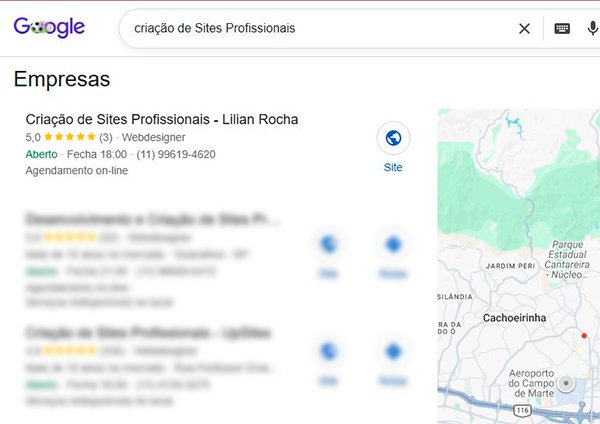Clear the search query with the X icon
The width and height of the screenshot is (600, 424).
[x=524, y=28]
